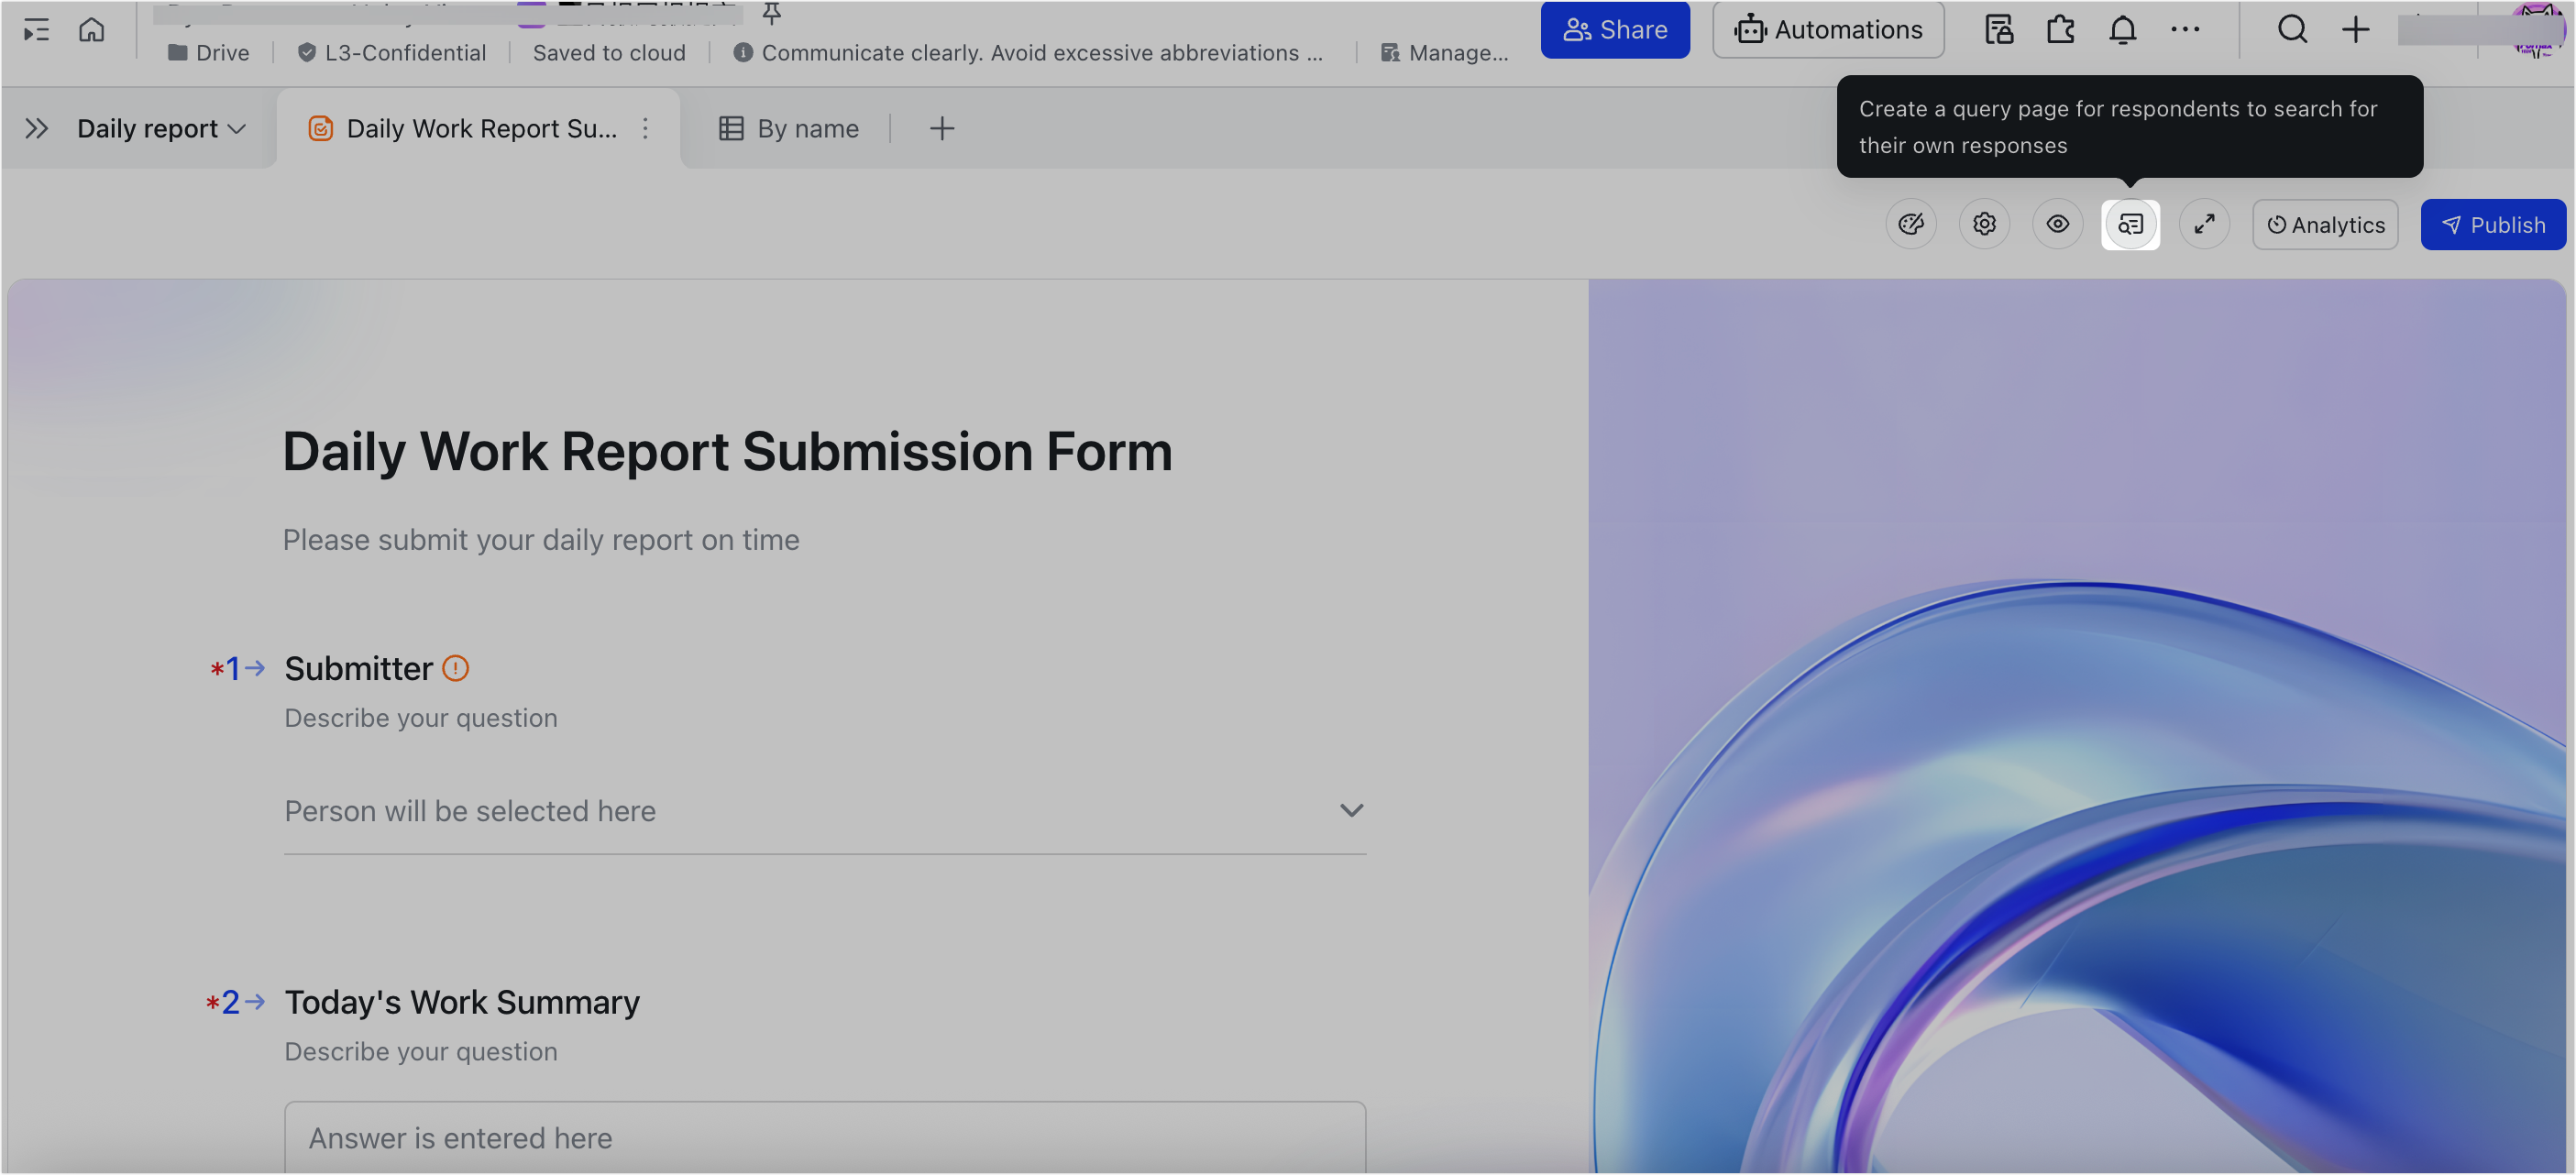Viewport: 2576px width, 1175px height.
Task: Open the user avatar profile
Action: 2538,30
